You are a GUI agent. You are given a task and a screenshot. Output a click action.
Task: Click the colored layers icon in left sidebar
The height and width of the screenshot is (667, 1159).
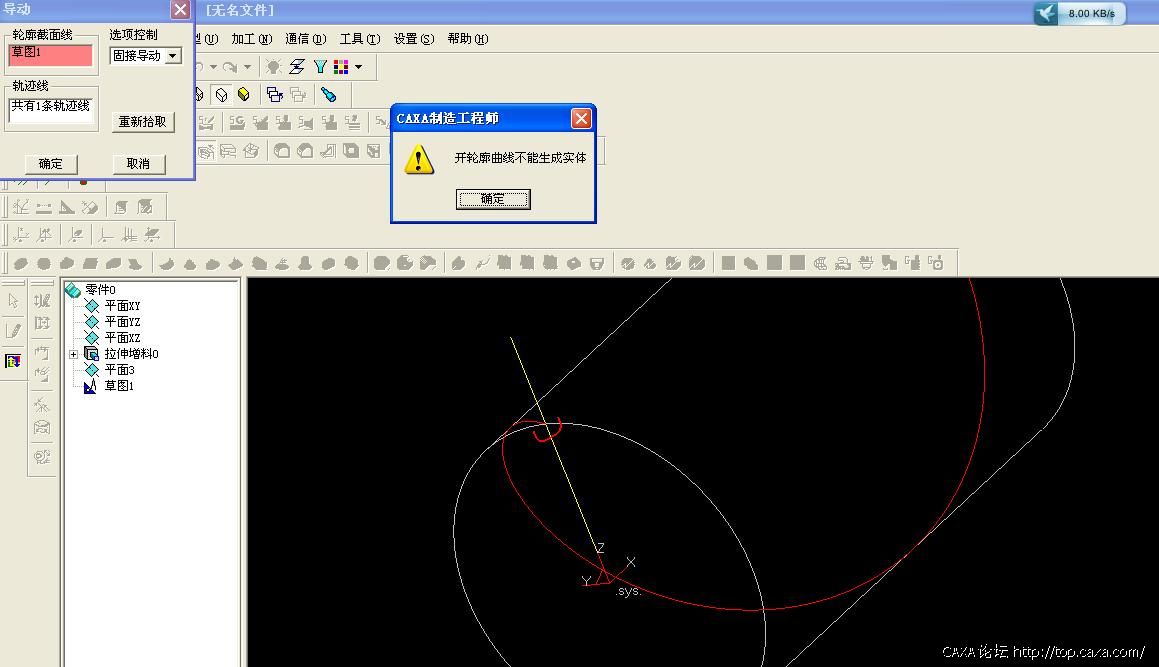click(13, 361)
